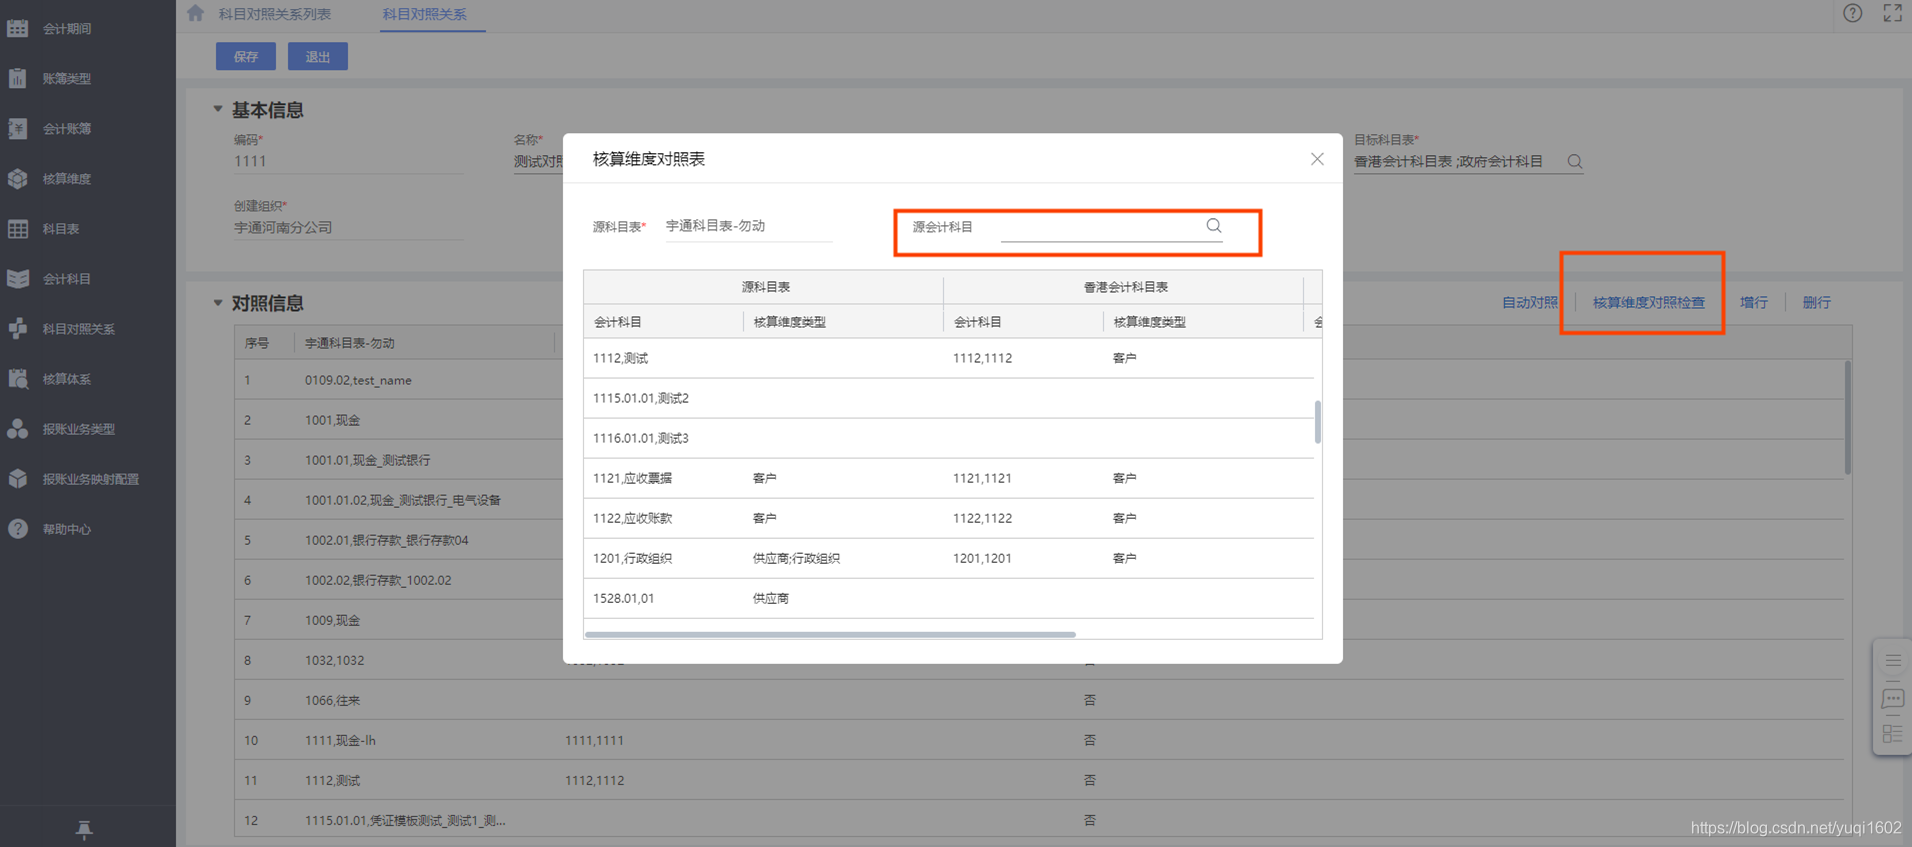Select dialog row 1528.01,01
The width and height of the screenshot is (1912, 847).
click(x=948, y=598)
